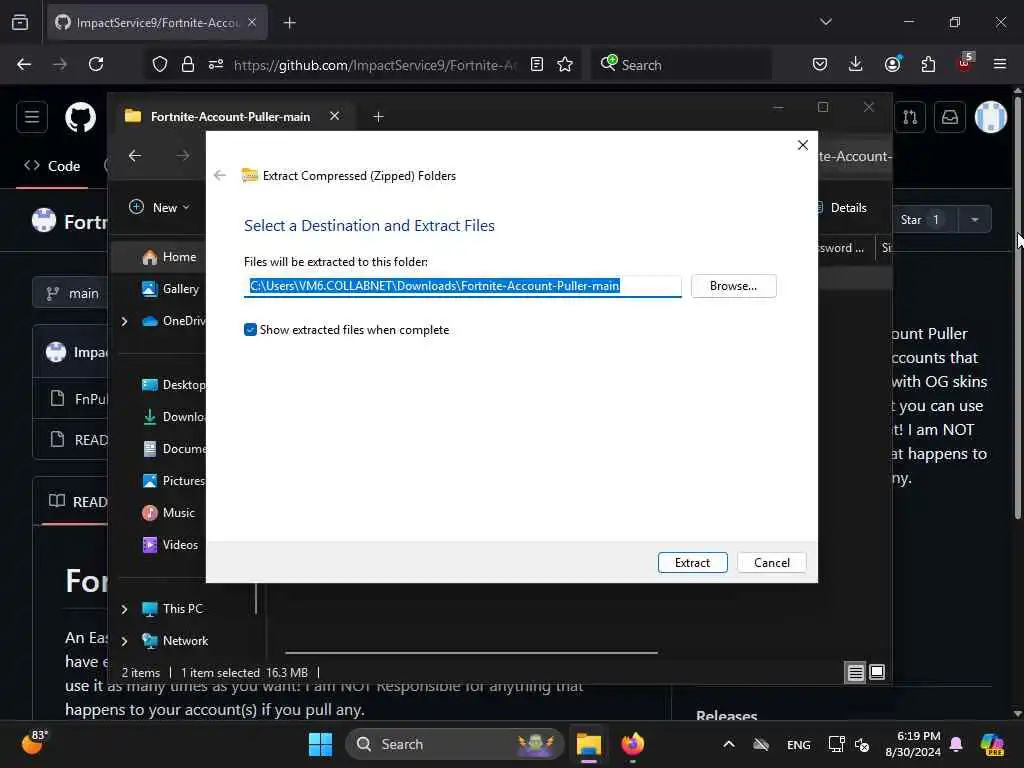The width and height of the screenshot is (1024, 768).
Task: Expand This PC in Explorer tree
Action: coord(124,609)
